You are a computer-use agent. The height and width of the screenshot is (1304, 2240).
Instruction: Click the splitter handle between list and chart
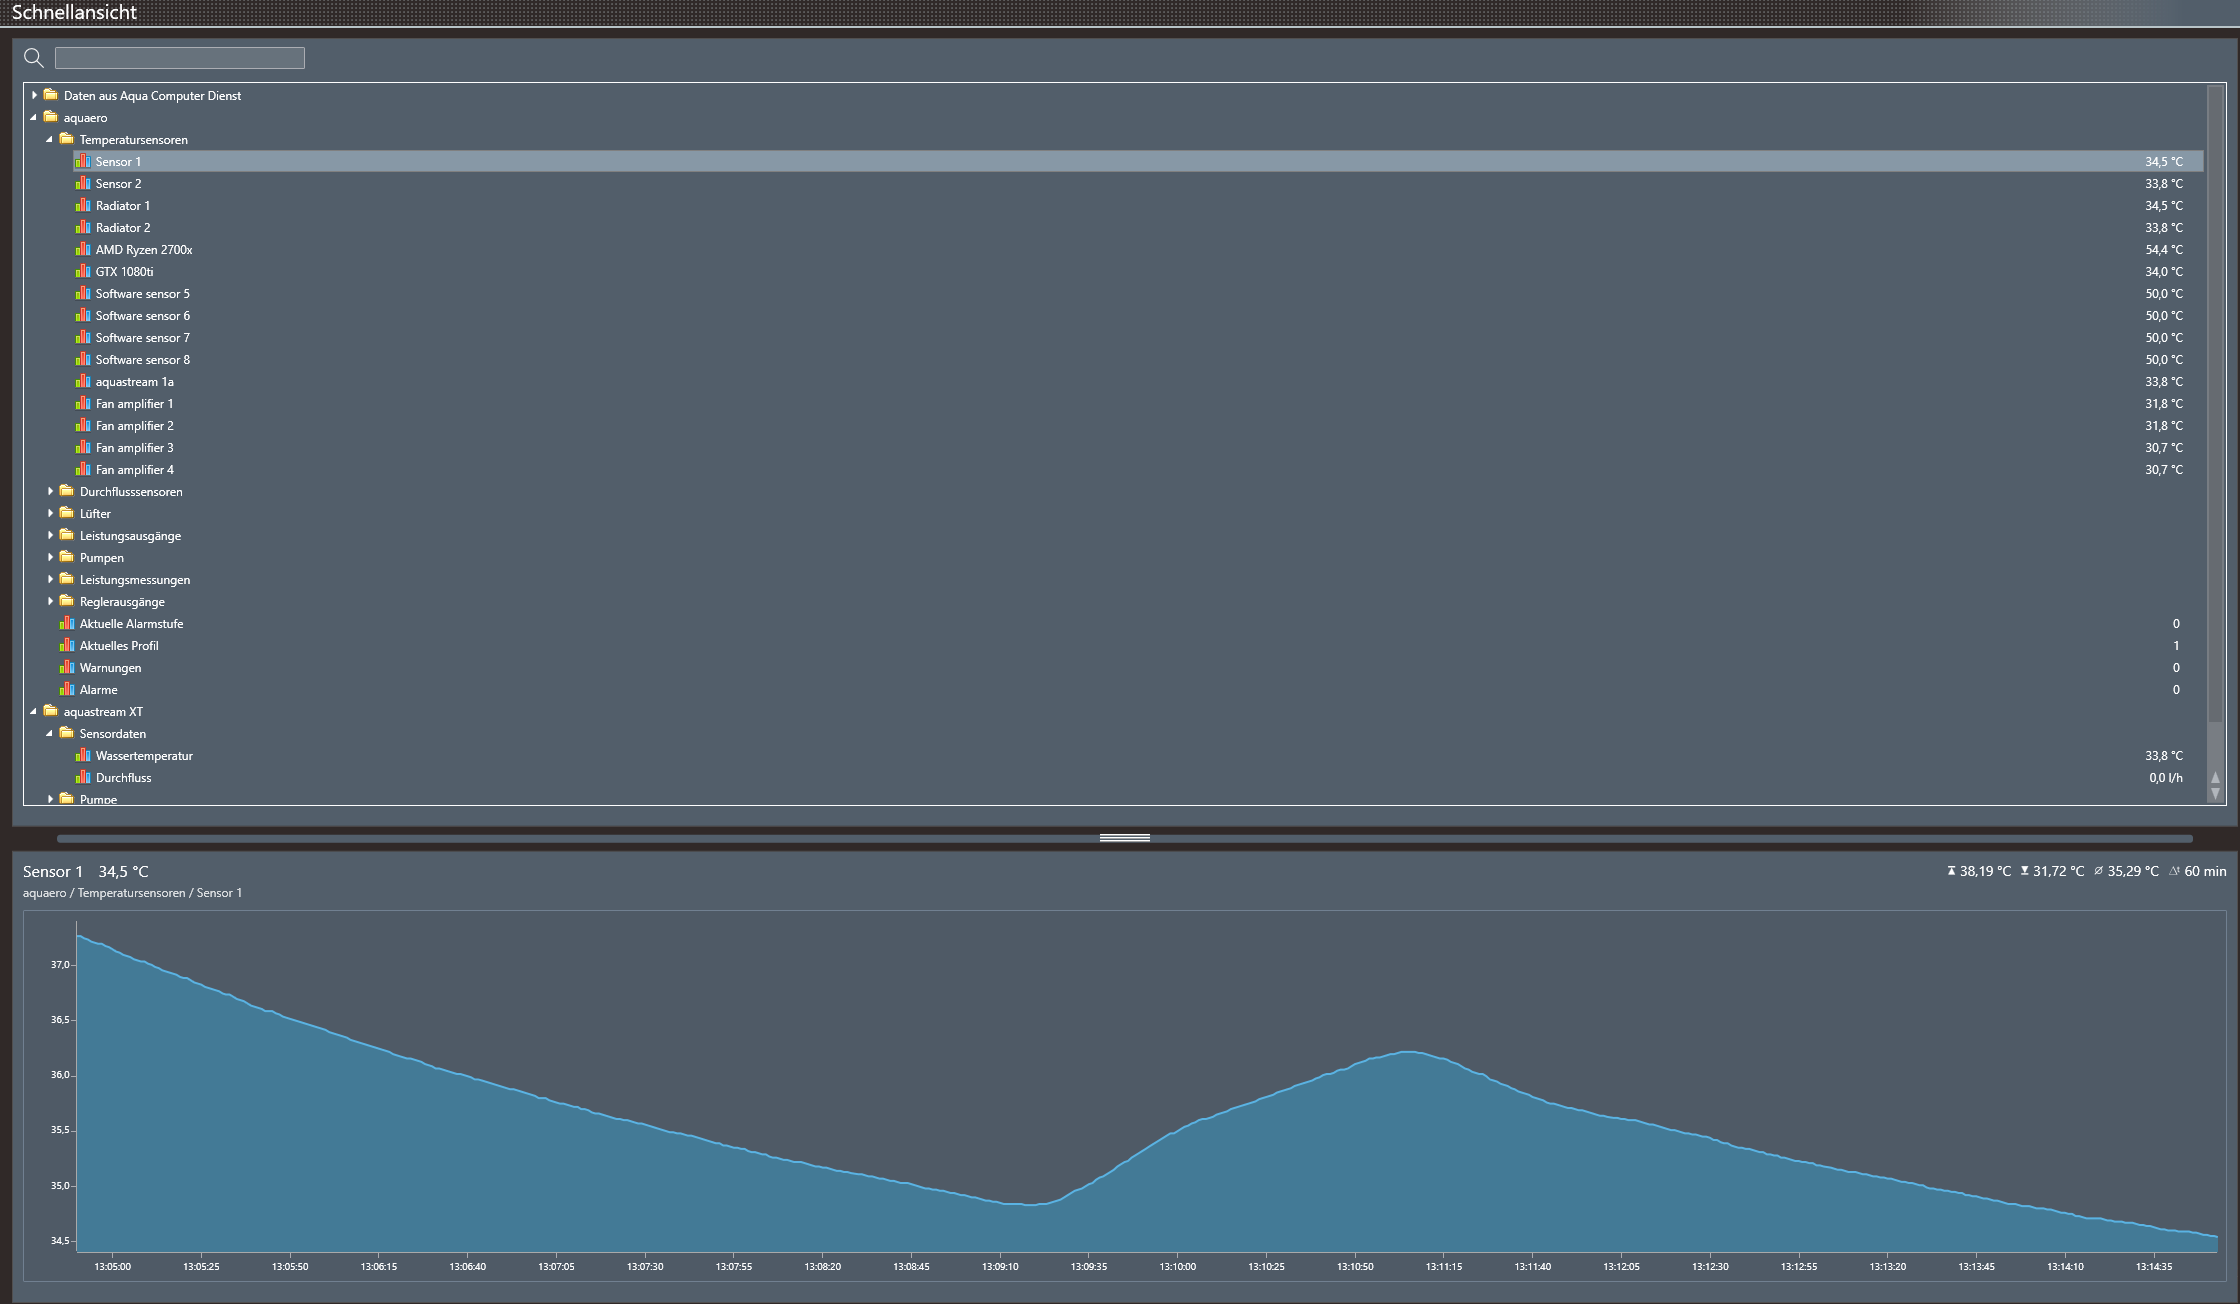coord(1124,838)
